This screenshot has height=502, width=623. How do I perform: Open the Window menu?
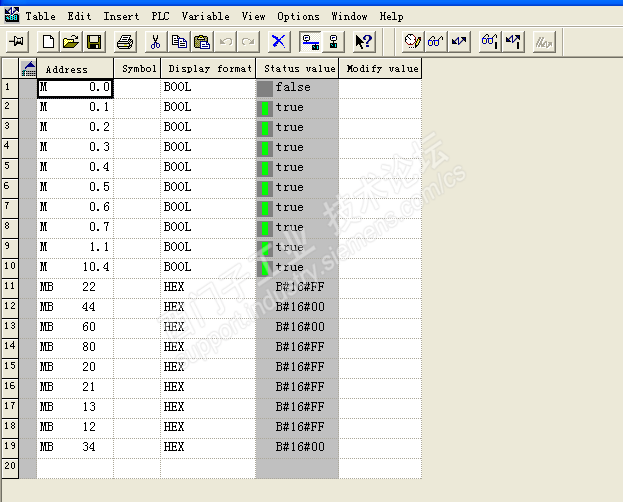point(349,16)
